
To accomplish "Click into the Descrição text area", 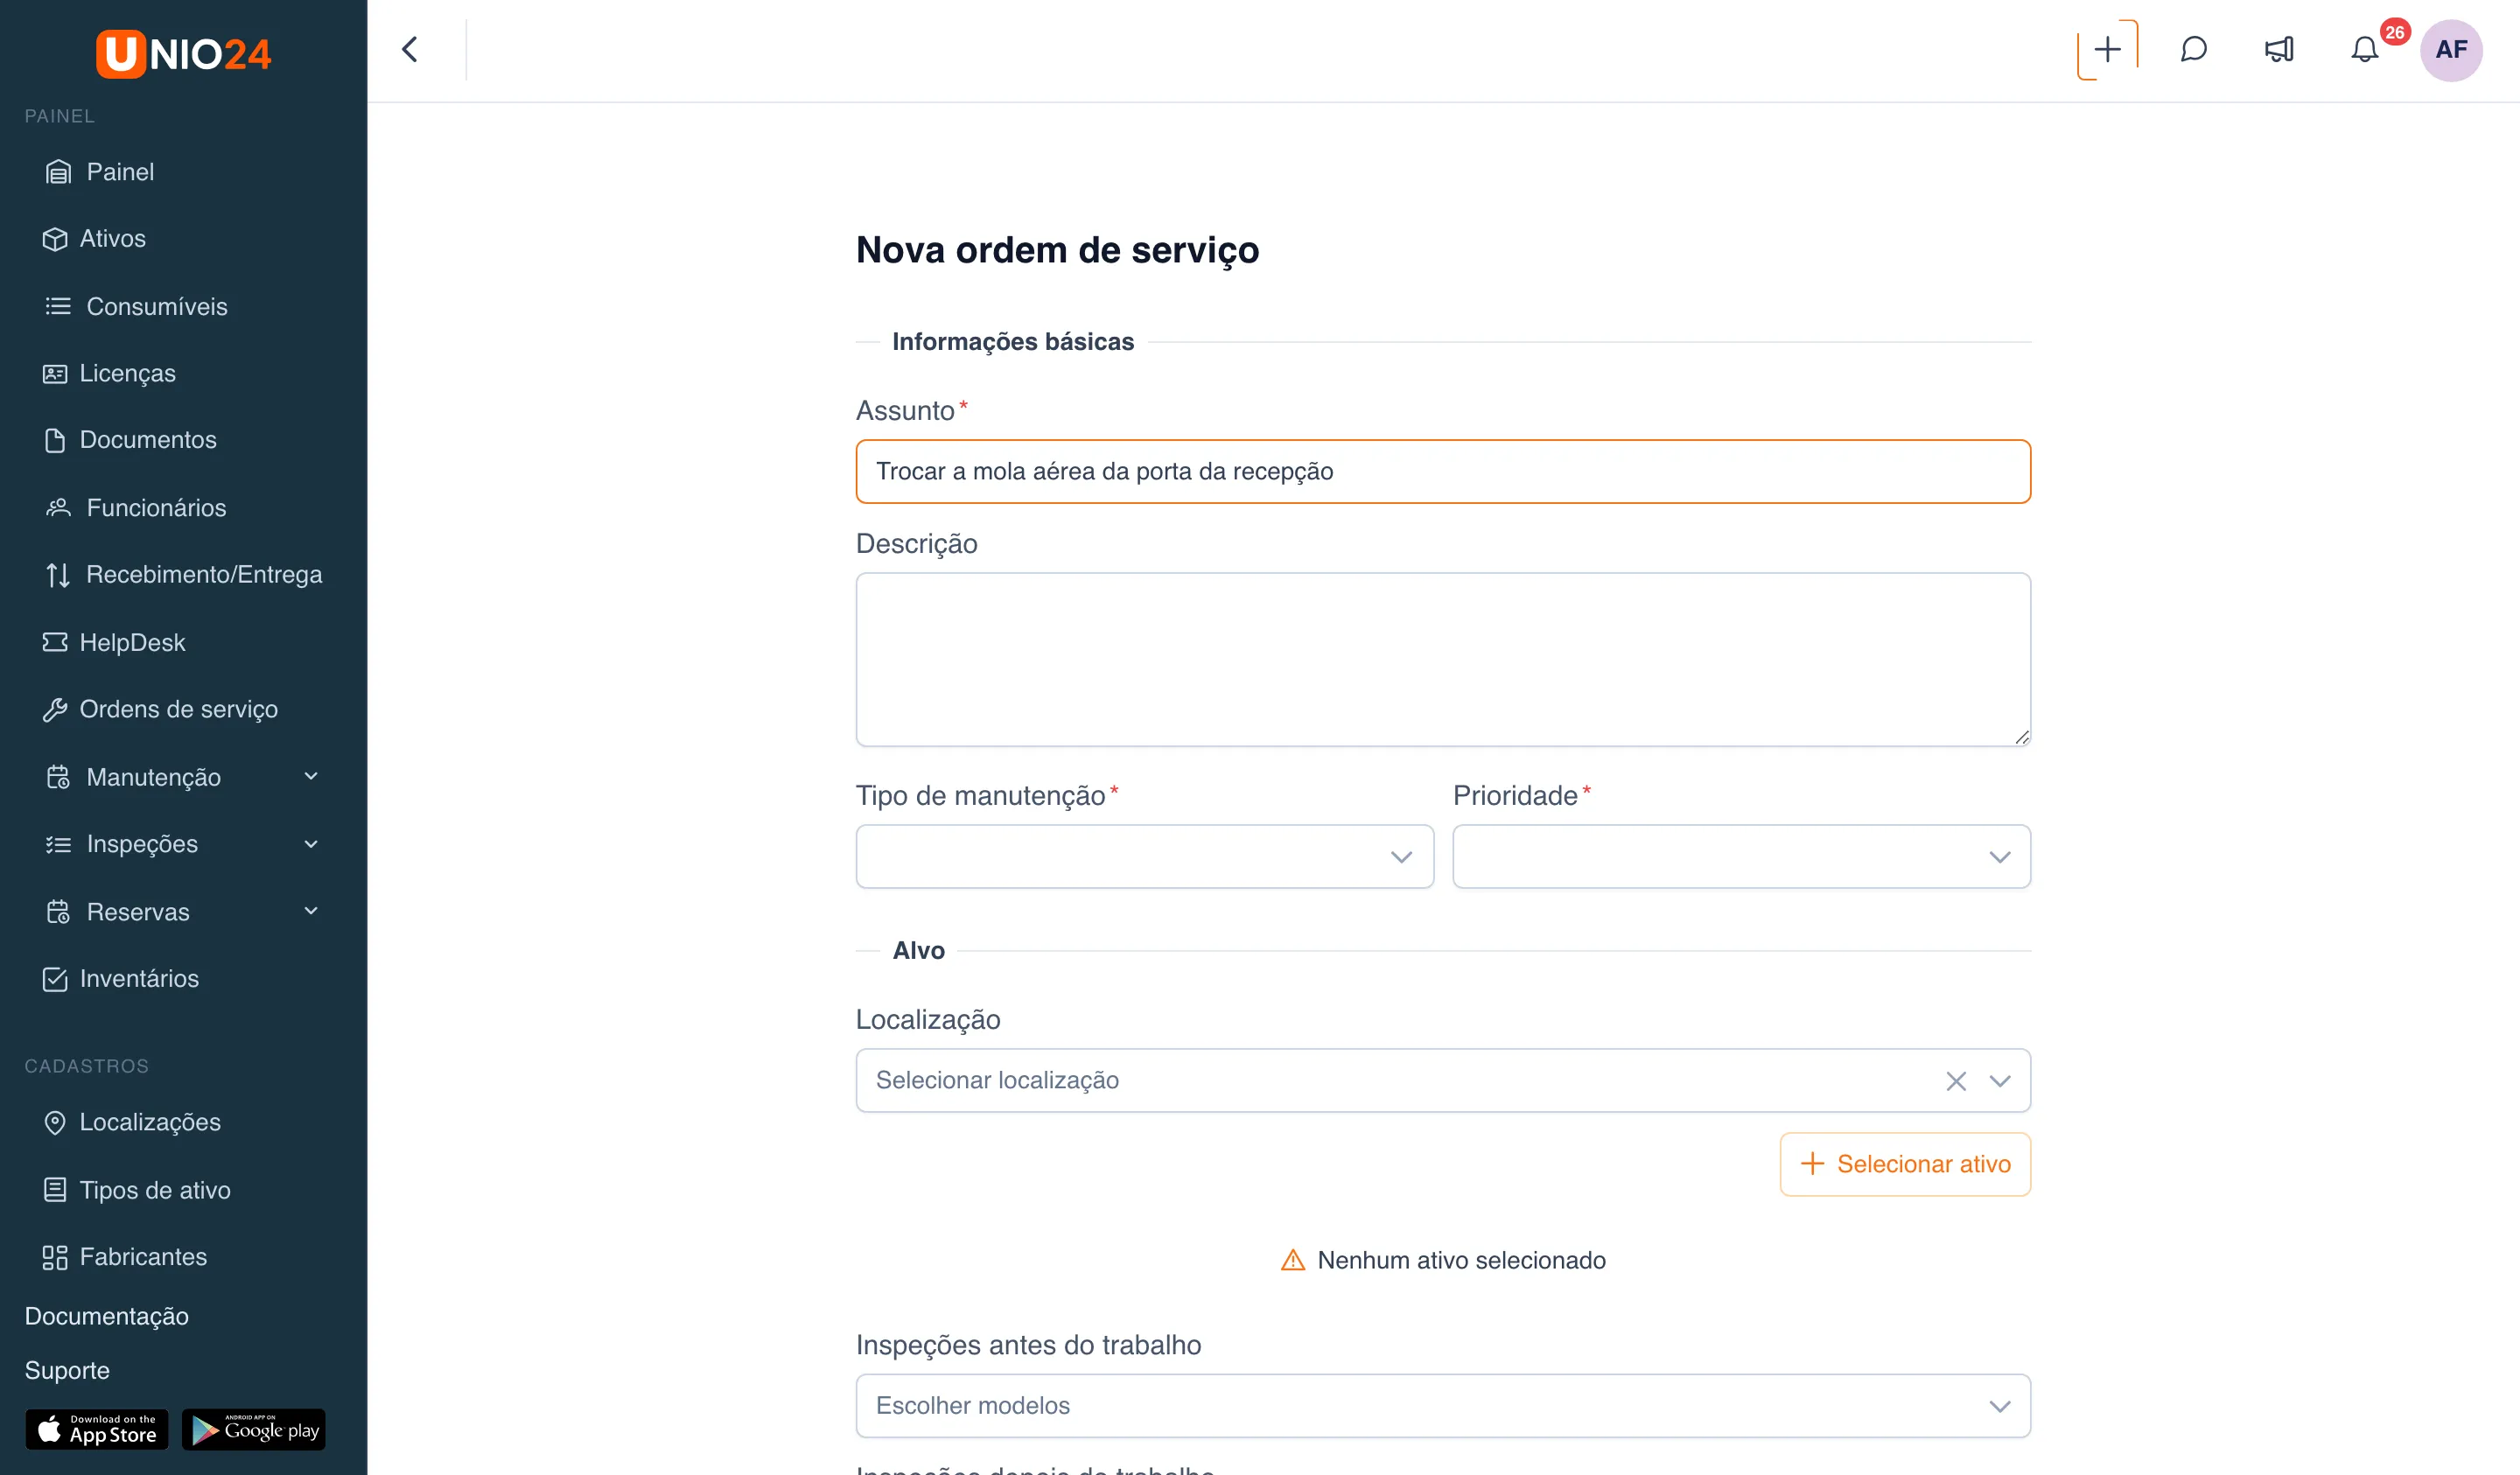I will click(1443, 659).
